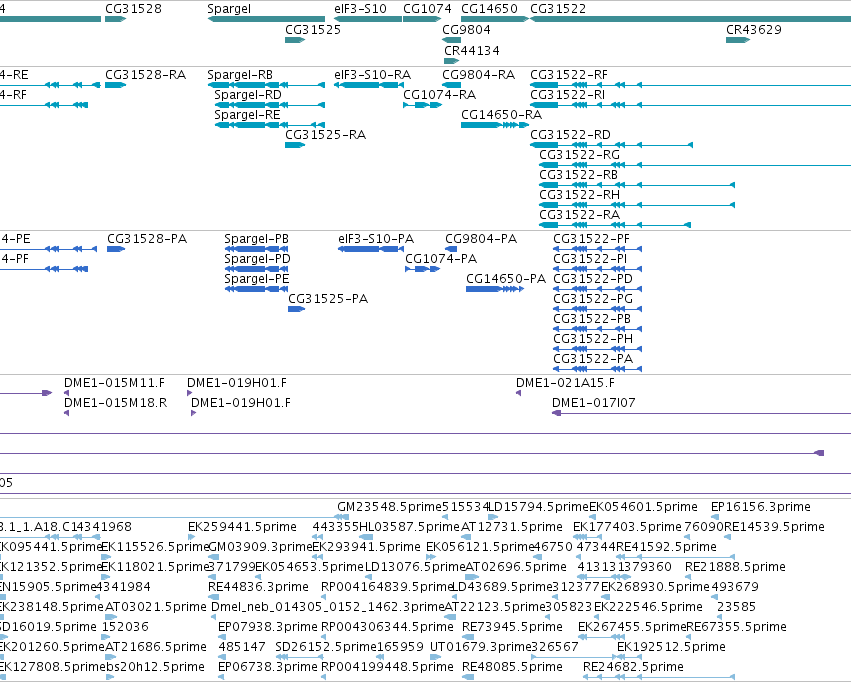Open the EP16156.3prime EST label
851x682 pixels.
[761, 507]
